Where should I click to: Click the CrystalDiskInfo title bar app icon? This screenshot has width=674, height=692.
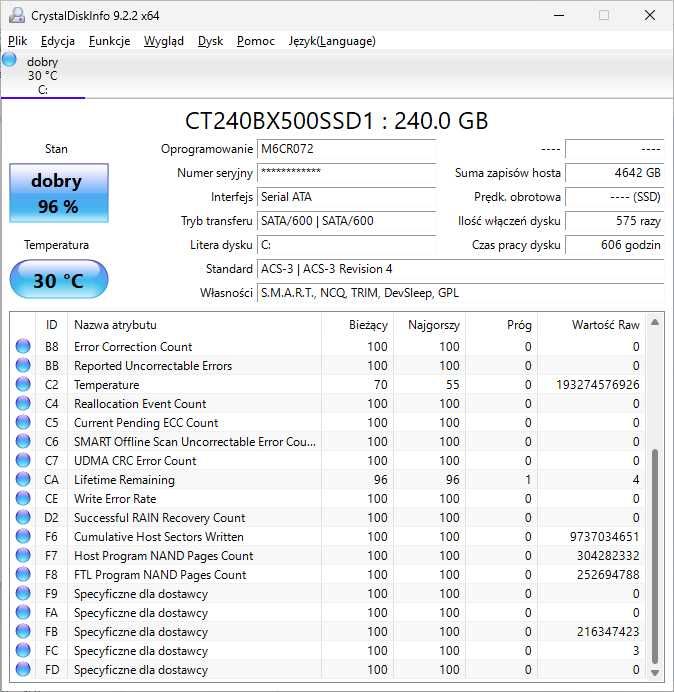click(x=17, y=15)
